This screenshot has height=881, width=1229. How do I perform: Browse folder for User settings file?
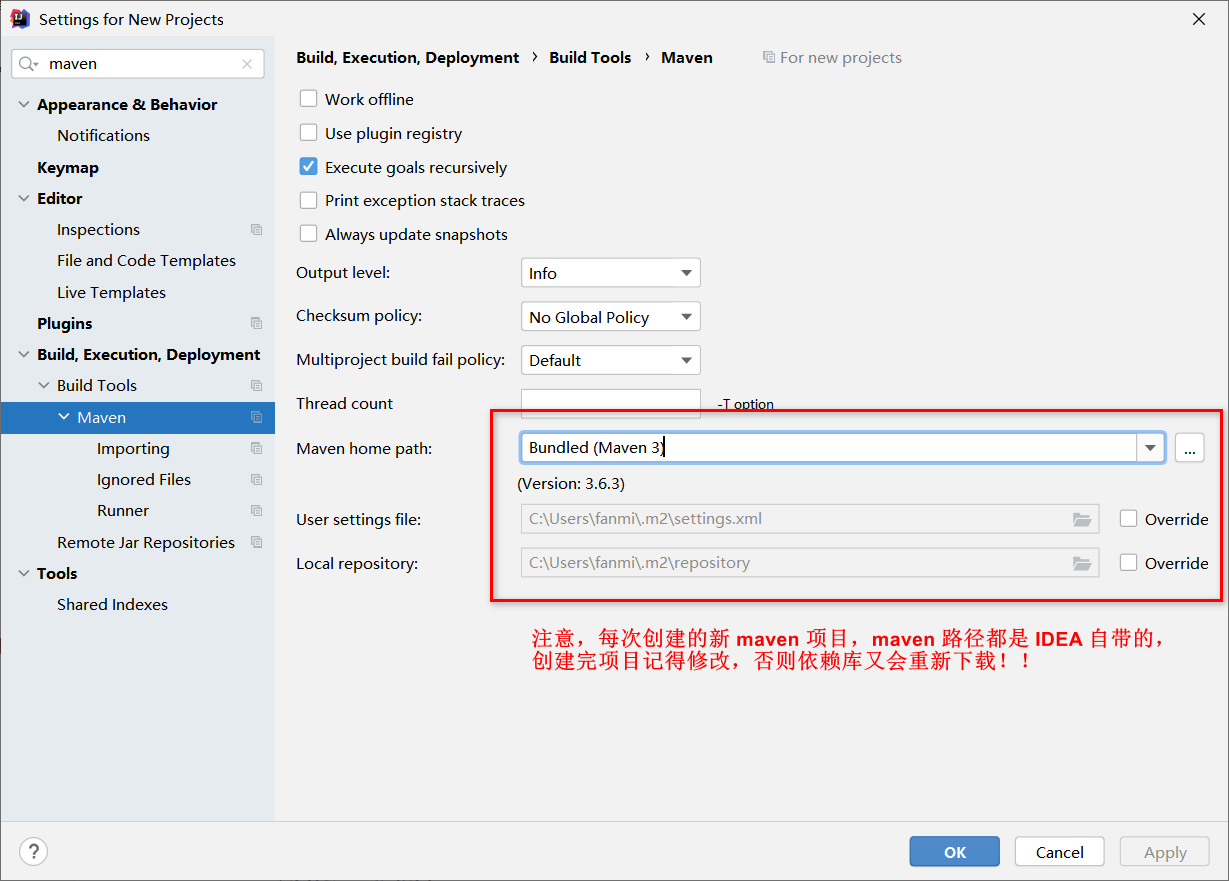click(x=1082, y=519)
